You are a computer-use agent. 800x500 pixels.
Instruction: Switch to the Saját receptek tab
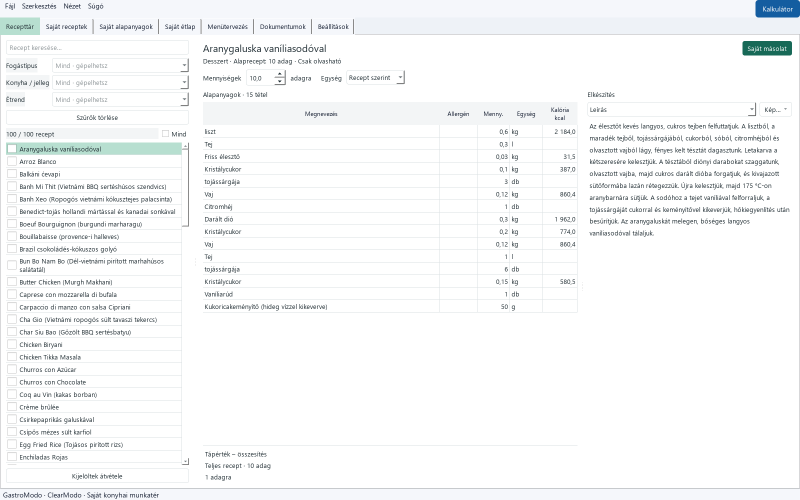click(66, 27)
